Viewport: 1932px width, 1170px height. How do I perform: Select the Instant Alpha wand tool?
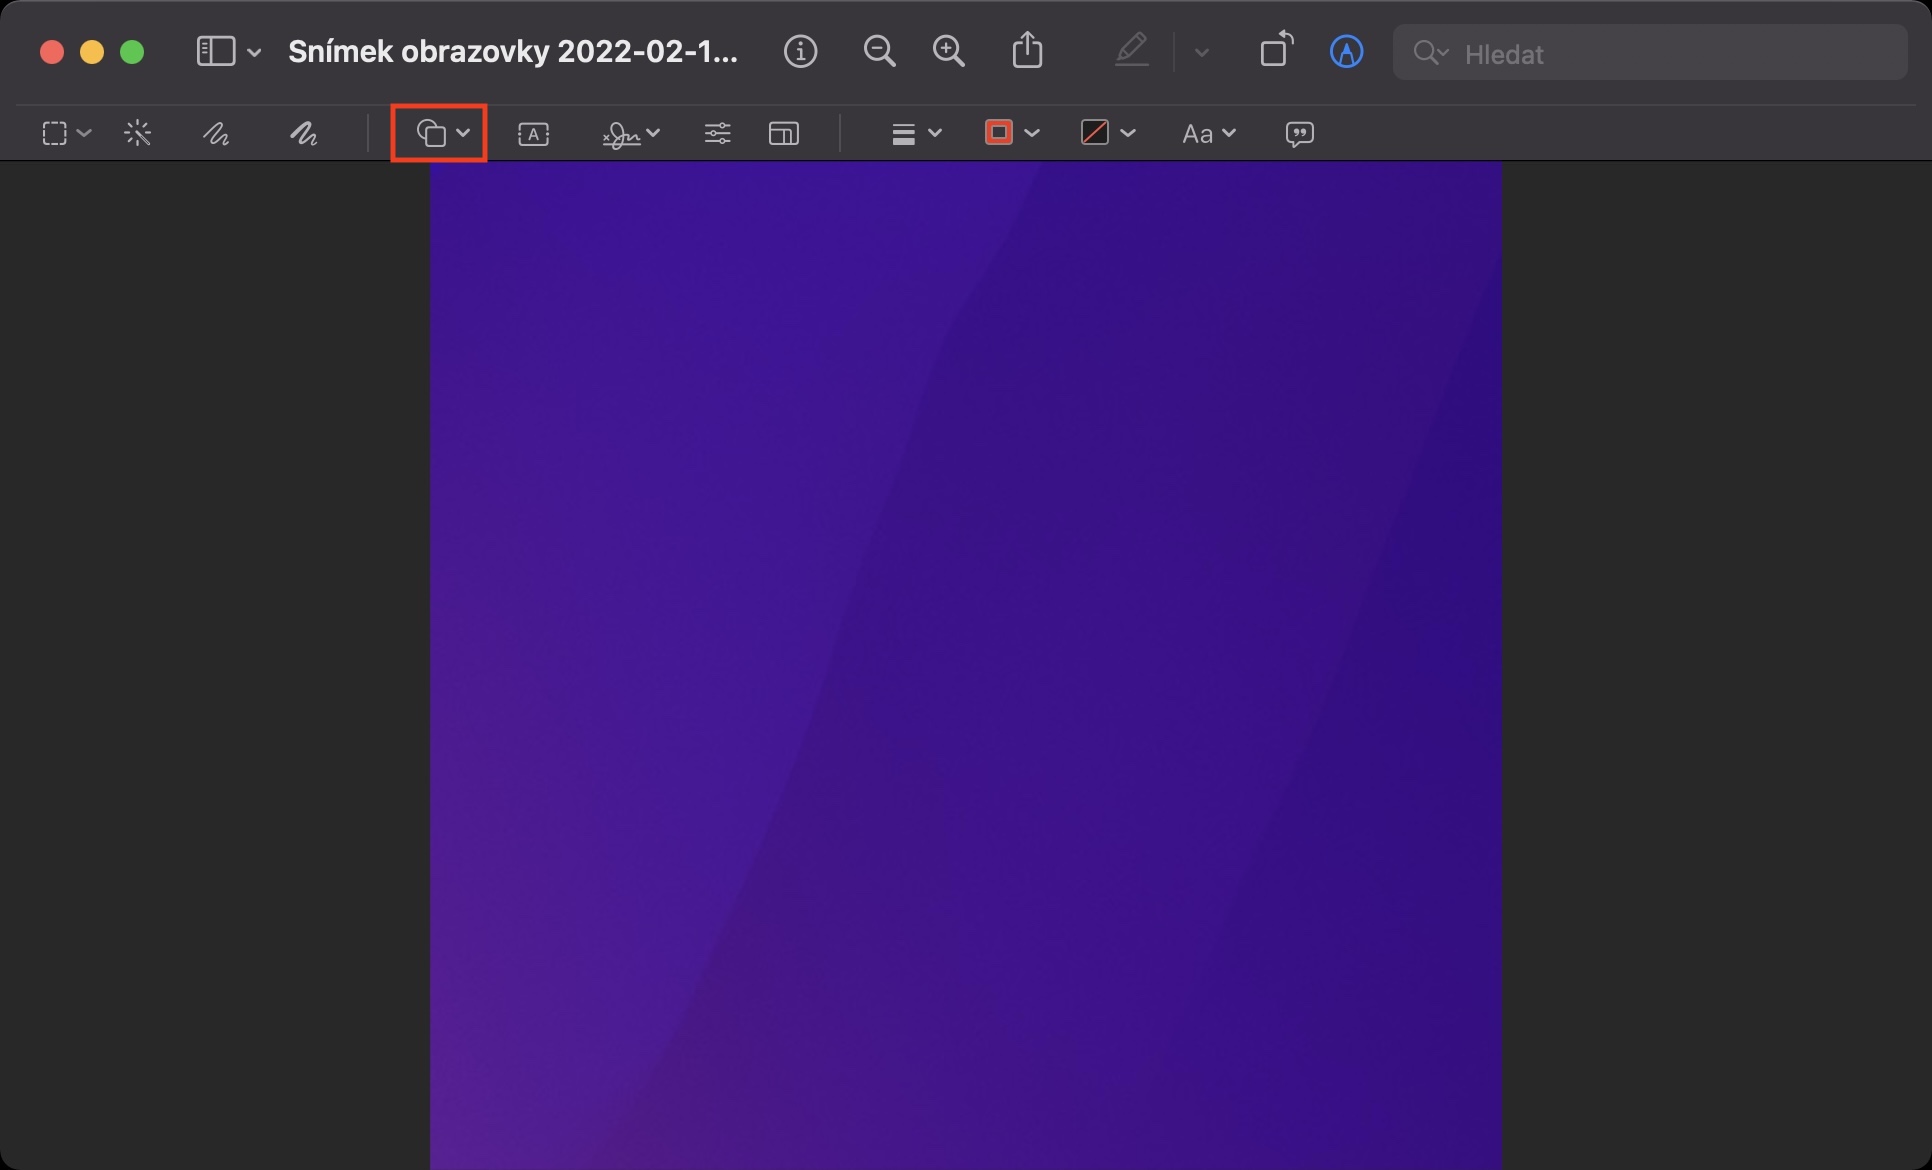tap(138, 133)
